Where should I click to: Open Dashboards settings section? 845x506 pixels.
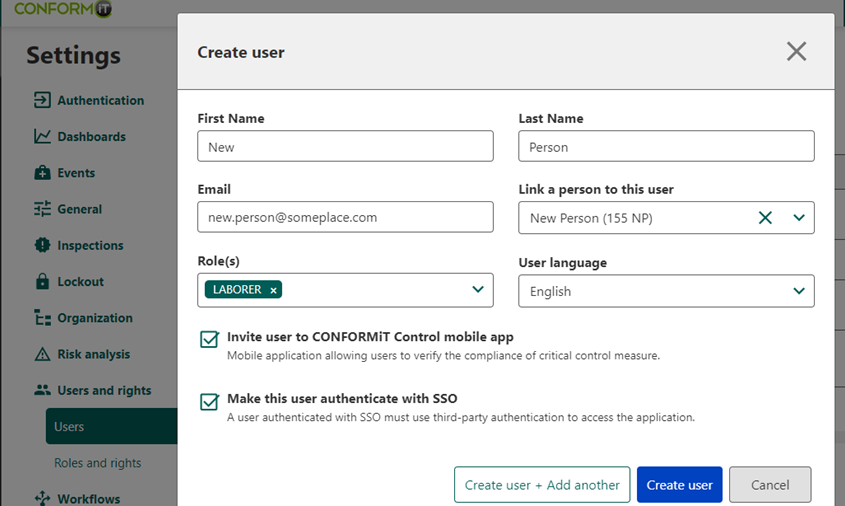(92, 136)
